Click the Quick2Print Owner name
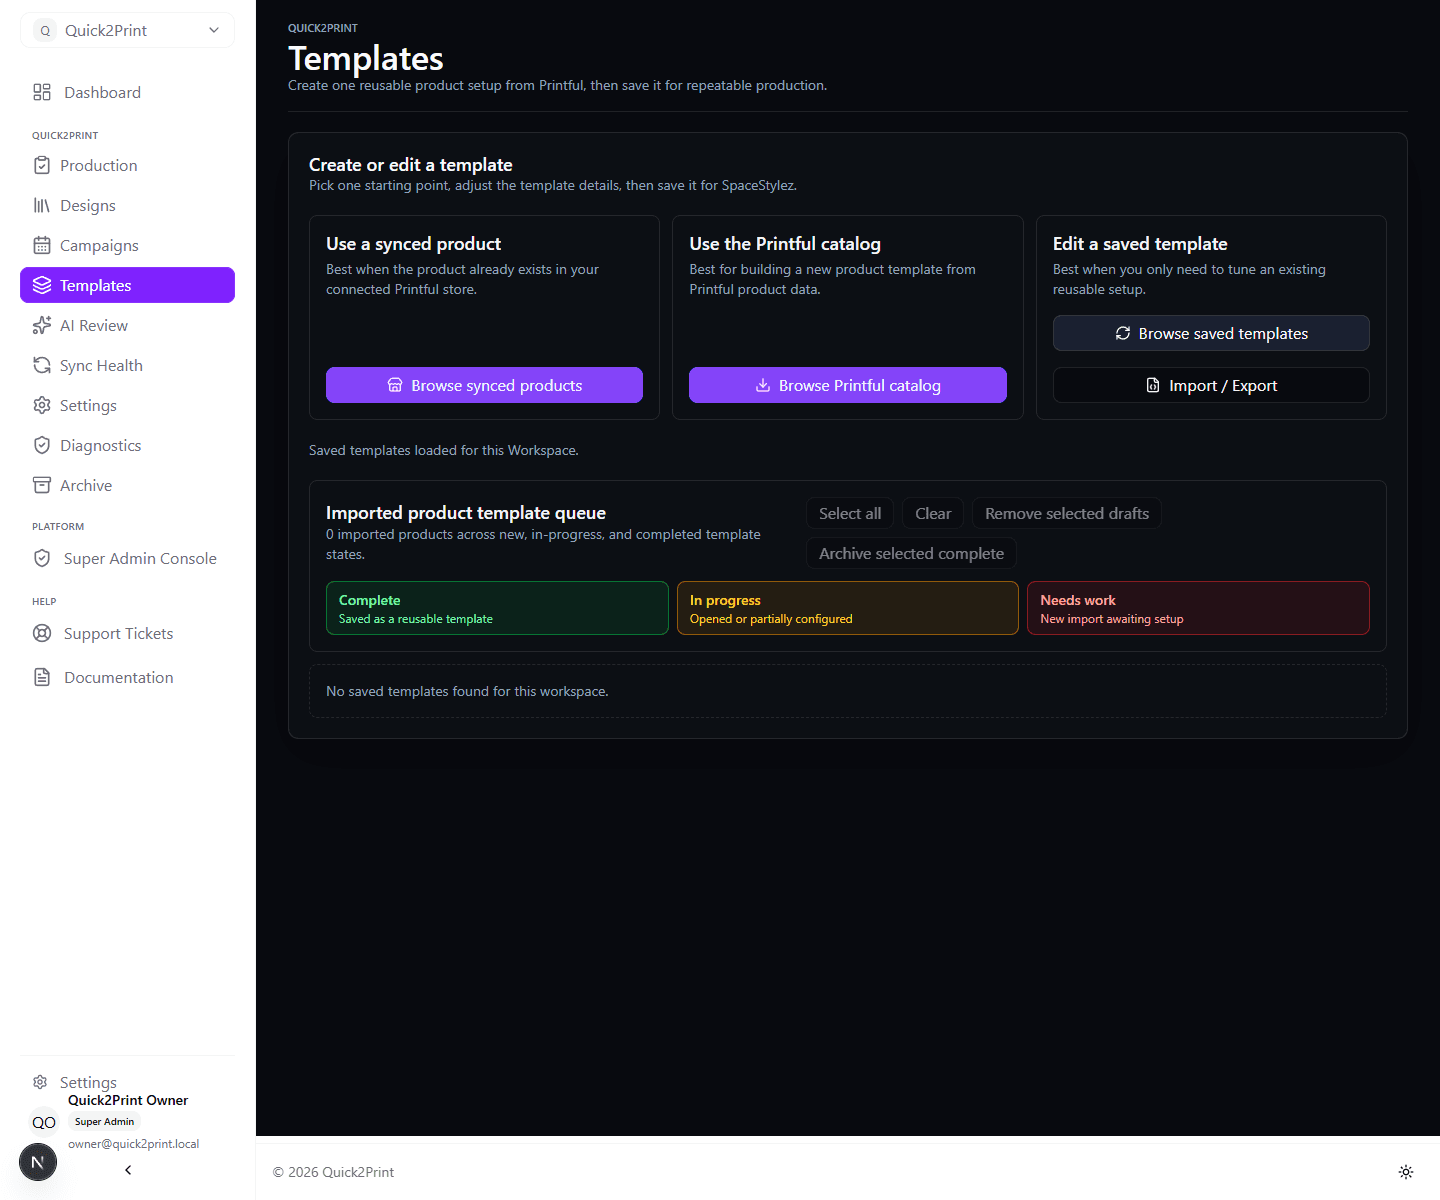1440x1200 pixels. [128, 1100]
